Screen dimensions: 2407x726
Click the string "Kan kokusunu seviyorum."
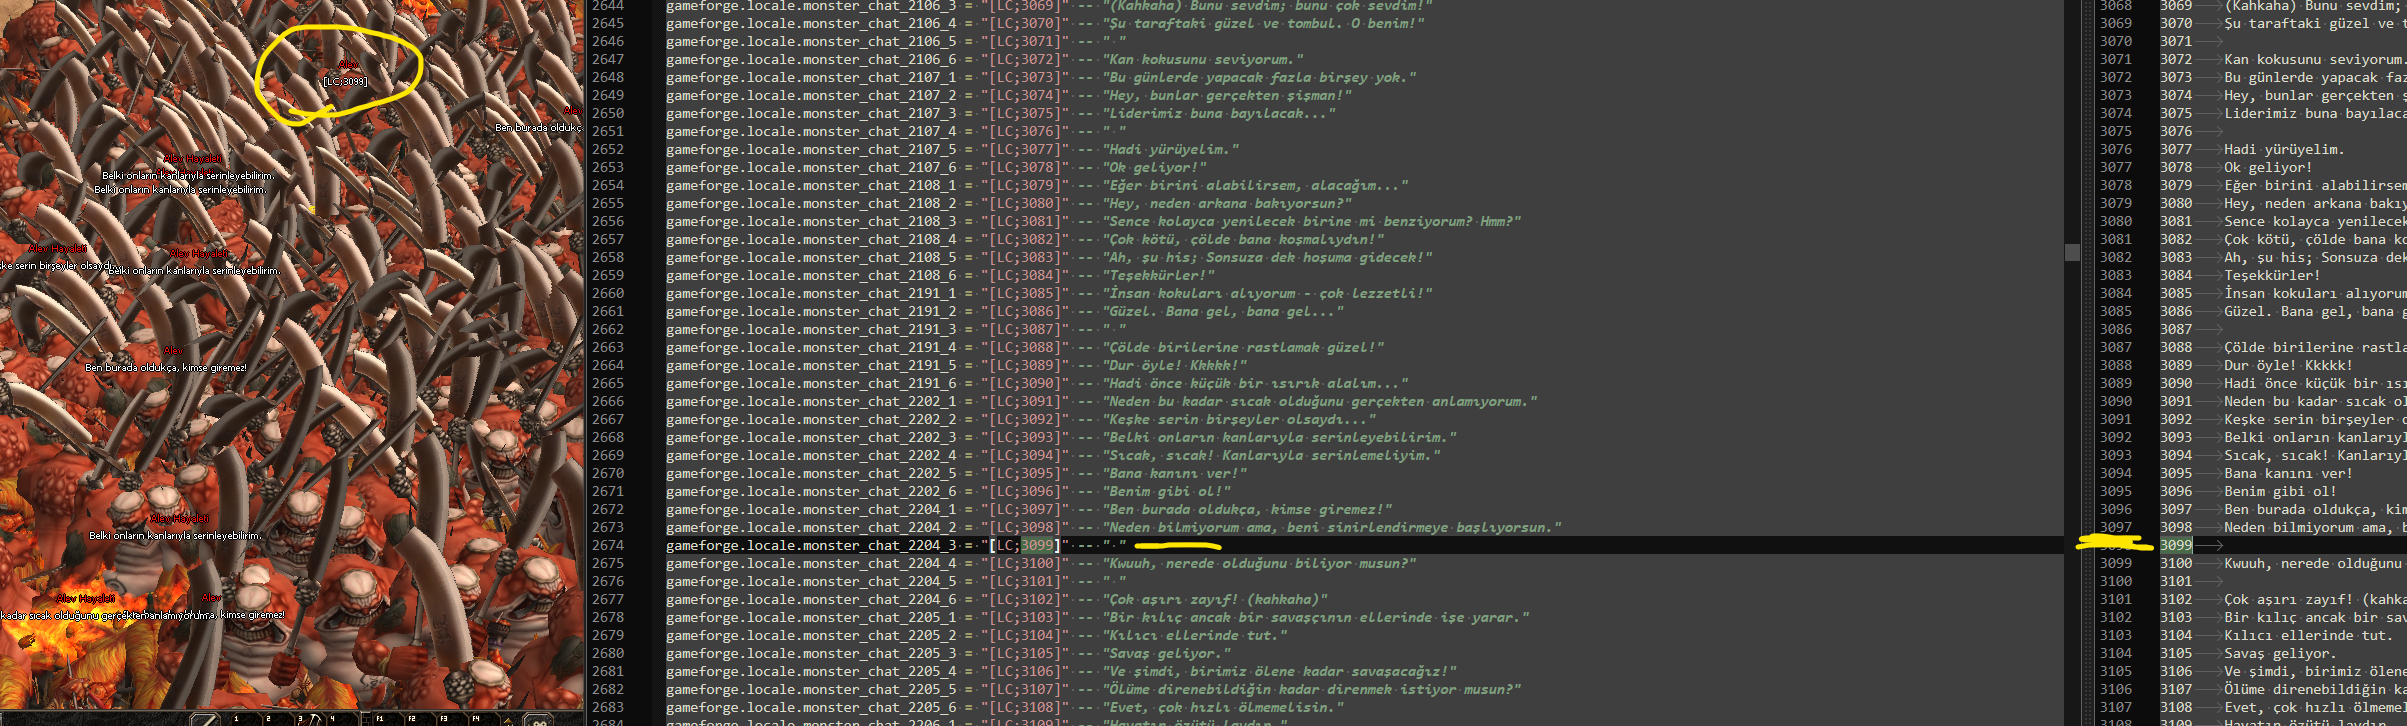click(x=1204, y=59)
